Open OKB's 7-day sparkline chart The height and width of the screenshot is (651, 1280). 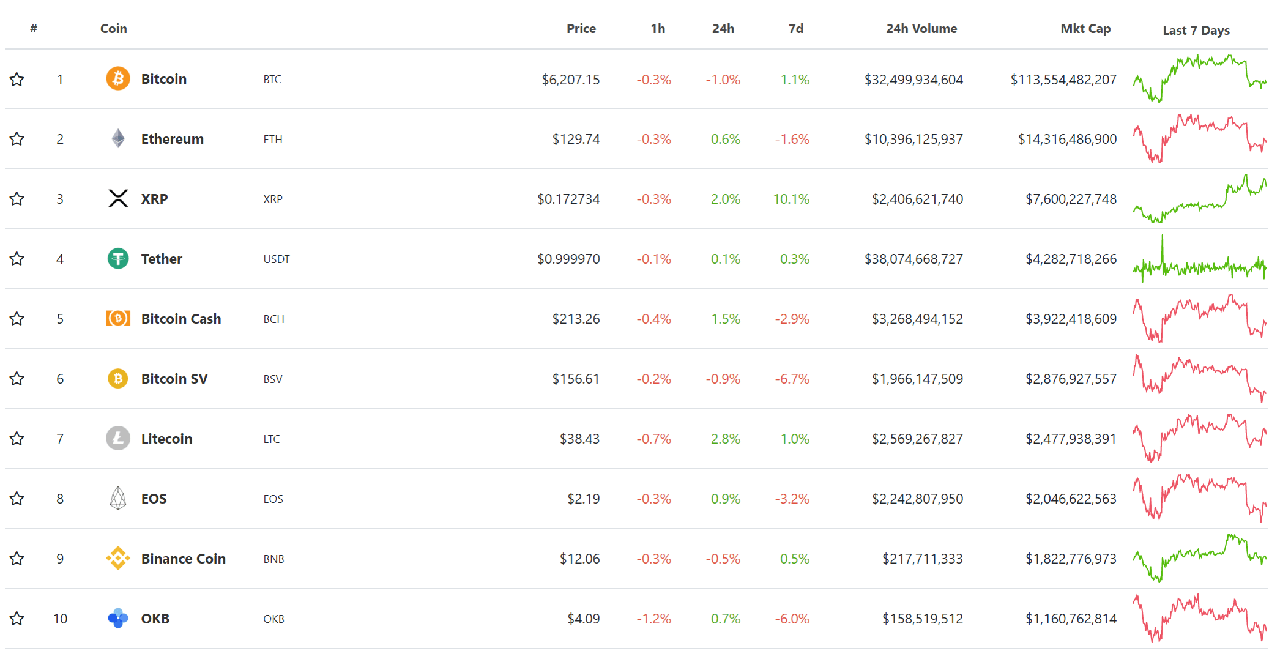[1200, 618]
